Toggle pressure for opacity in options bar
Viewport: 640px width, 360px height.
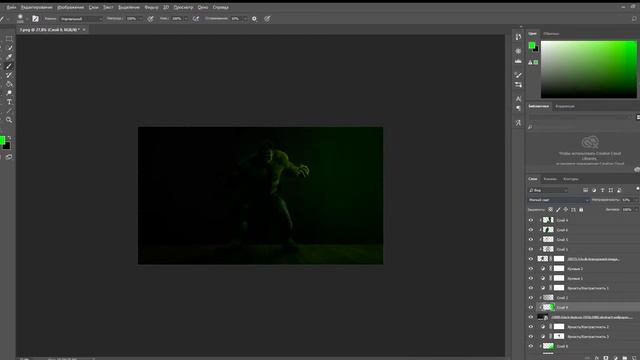pyautogui.click(x=151, y=19)
